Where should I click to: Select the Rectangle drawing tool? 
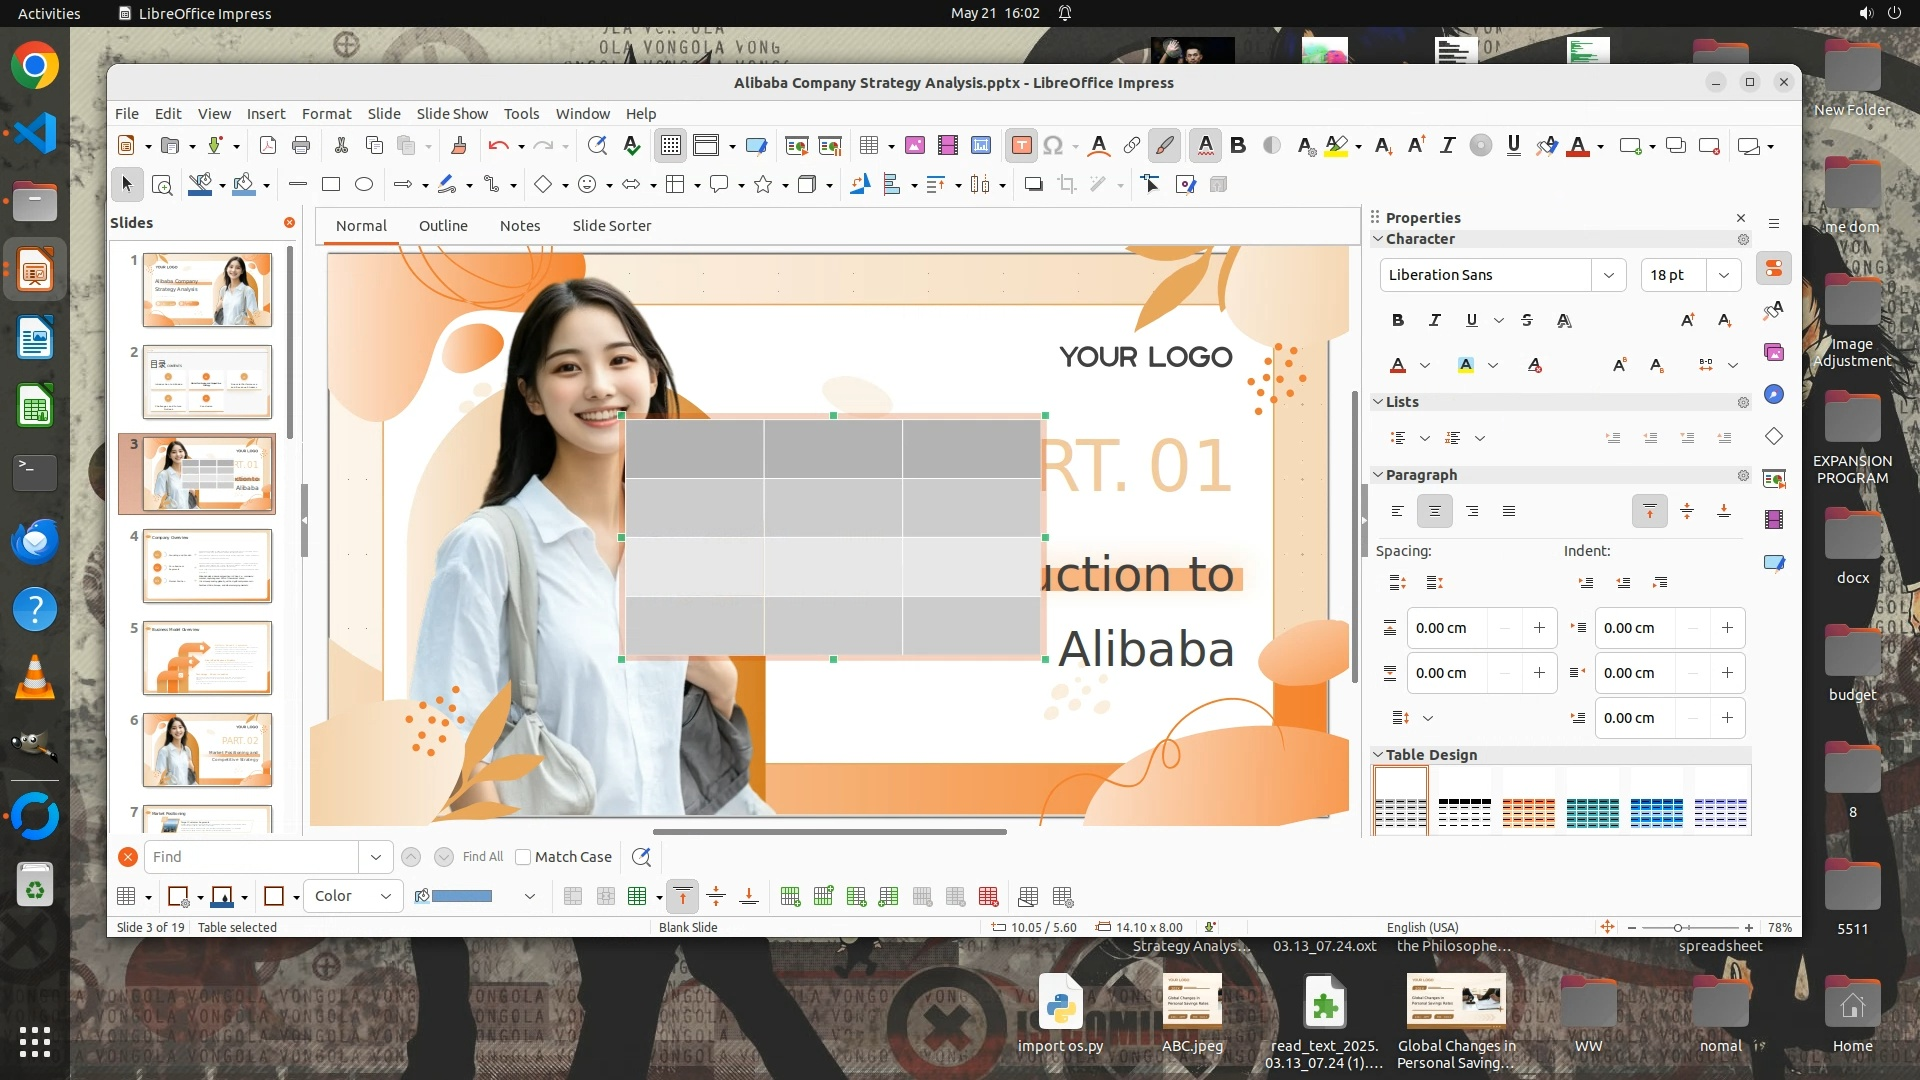331,184
